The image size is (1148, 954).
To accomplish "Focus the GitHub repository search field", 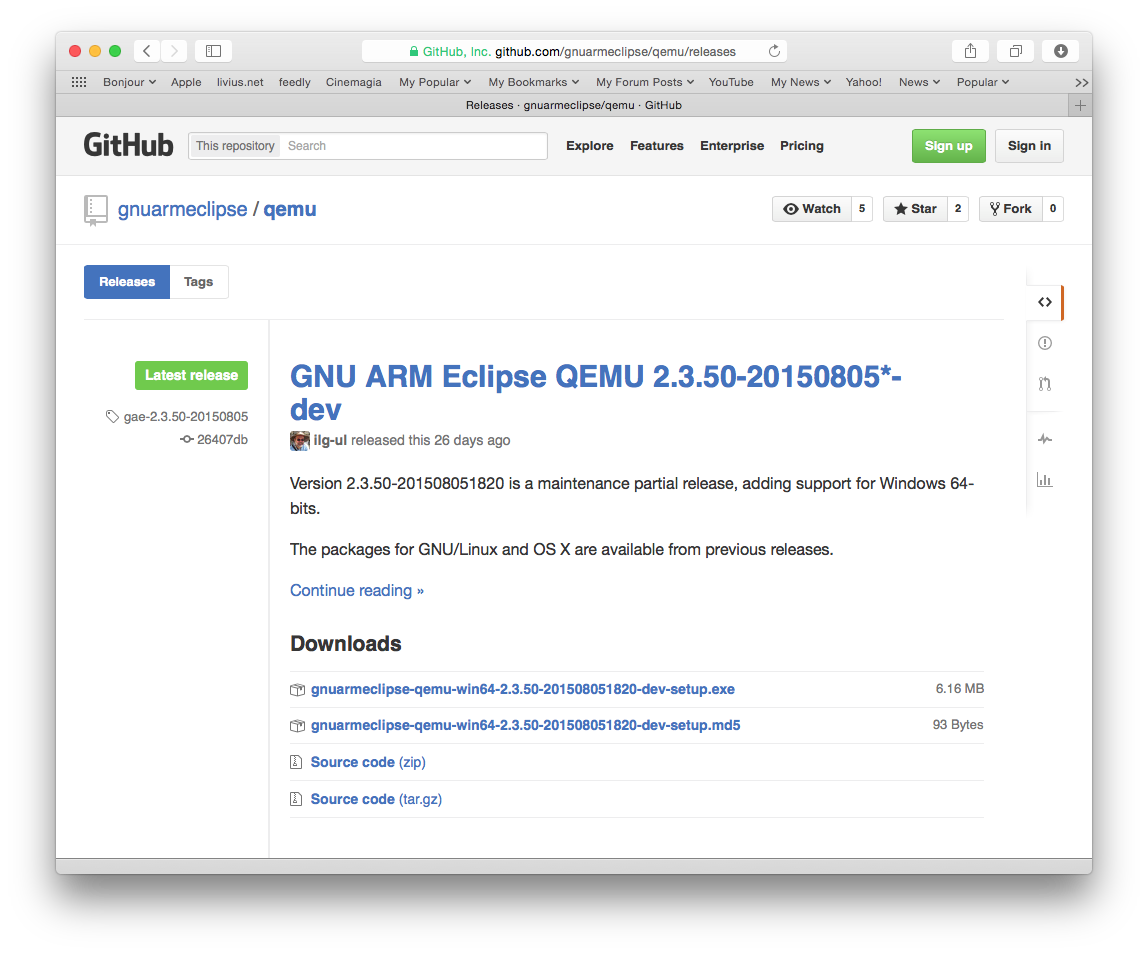I will click(414, 146).
